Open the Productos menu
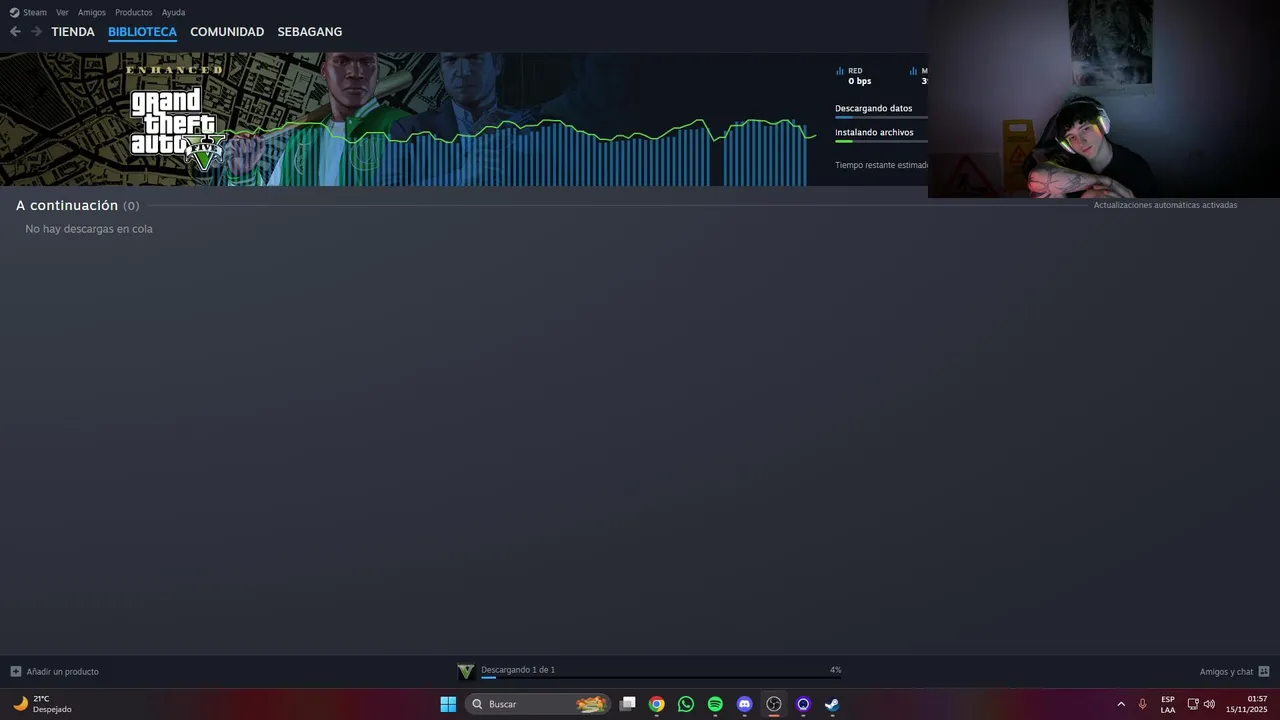Image resolution: width=1280 pixels, height=720 pixels. pos(134,12)
